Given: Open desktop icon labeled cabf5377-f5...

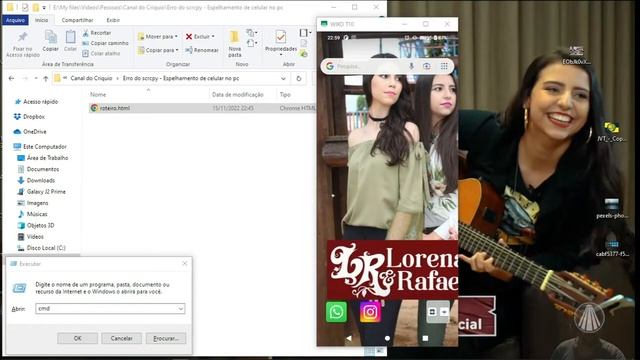Looking at the screenshot, I should pos(612,248).
